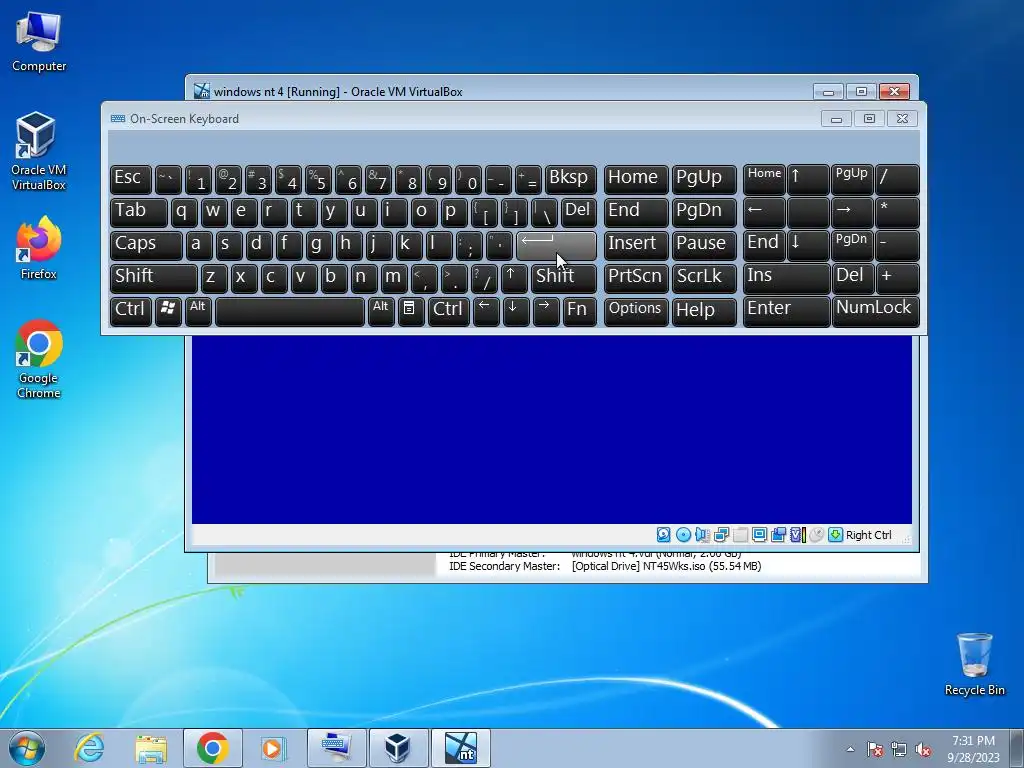Click the large Home key
The image size is (1024, 768).
(635, 180)
